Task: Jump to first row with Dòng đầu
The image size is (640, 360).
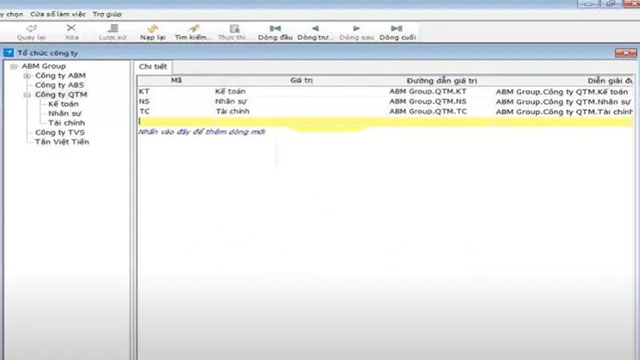Action: 275,32
